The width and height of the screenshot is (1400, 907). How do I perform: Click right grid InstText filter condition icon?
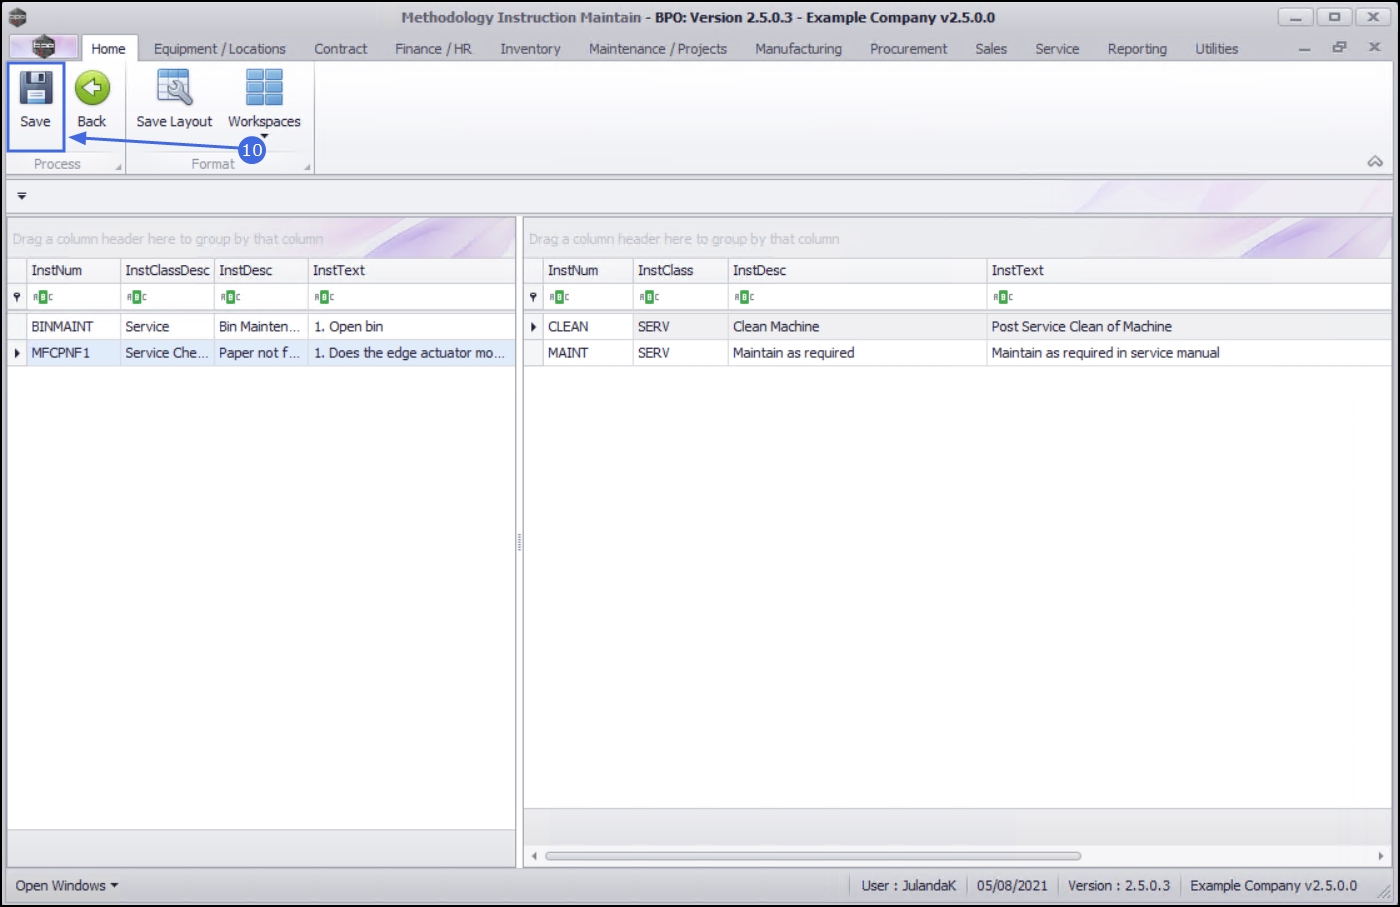1004,297
